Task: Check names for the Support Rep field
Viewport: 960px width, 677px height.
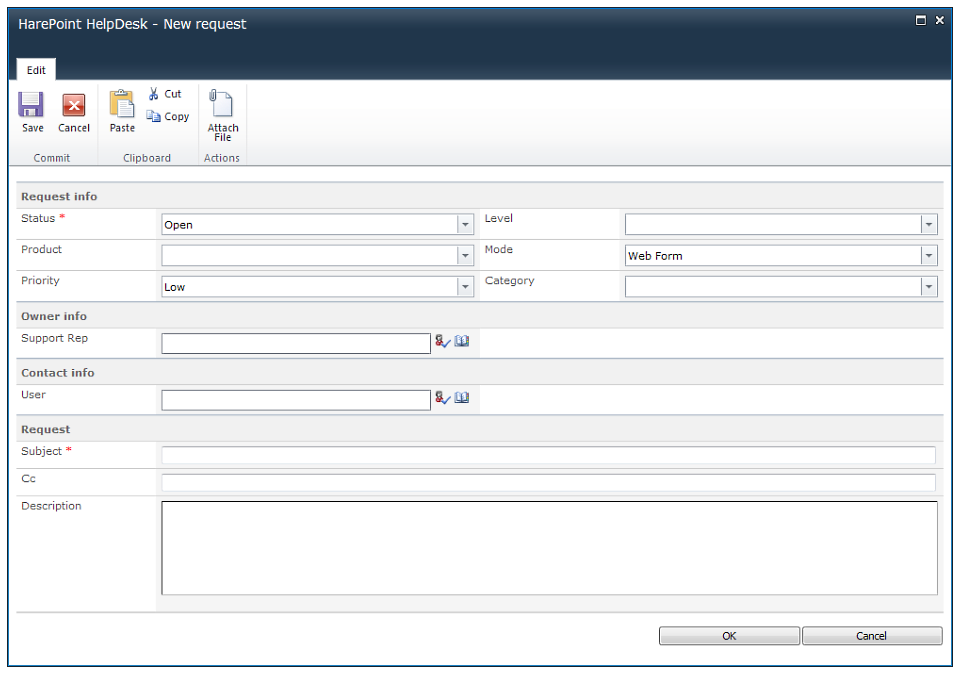Action: click(x=443, y=342)
